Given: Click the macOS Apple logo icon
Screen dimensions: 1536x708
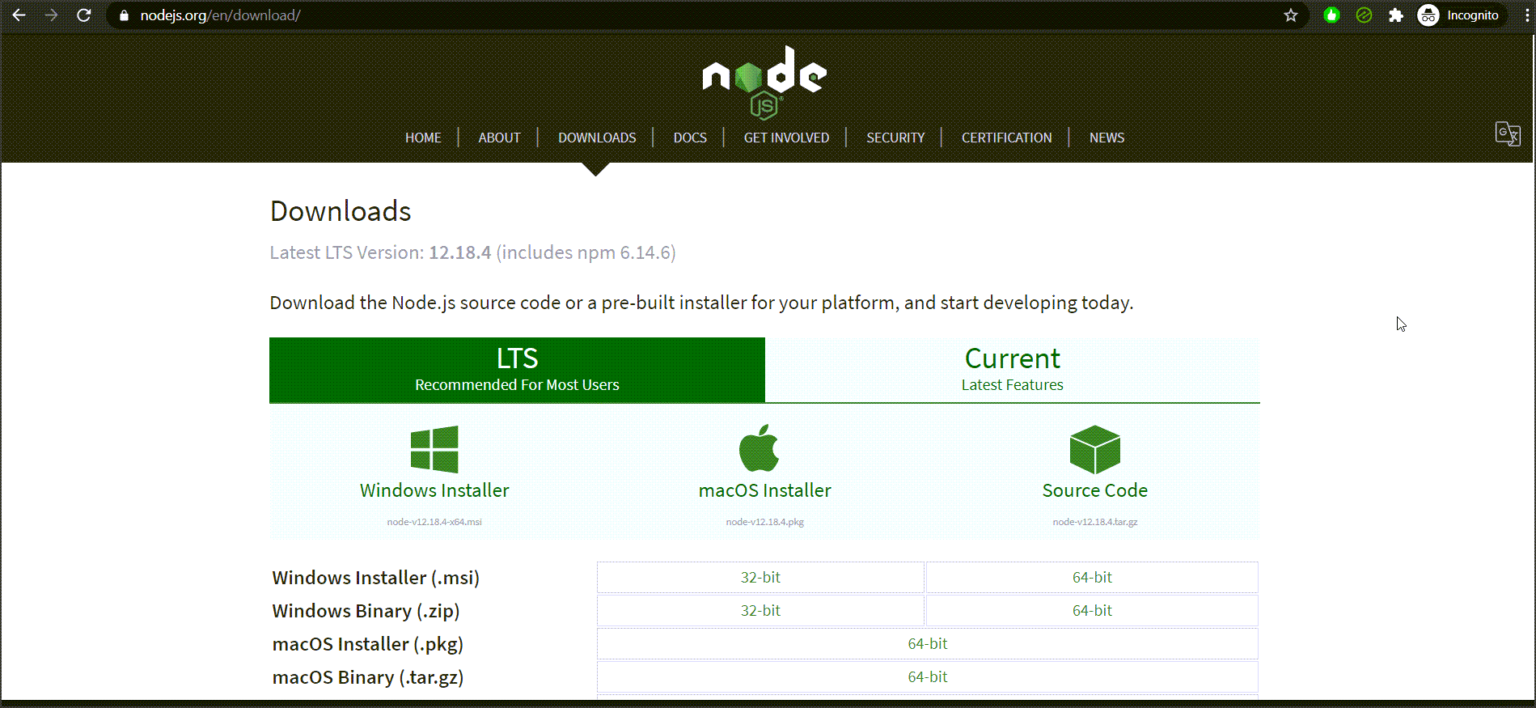Looking at the screenshot, I should (759, 447).
